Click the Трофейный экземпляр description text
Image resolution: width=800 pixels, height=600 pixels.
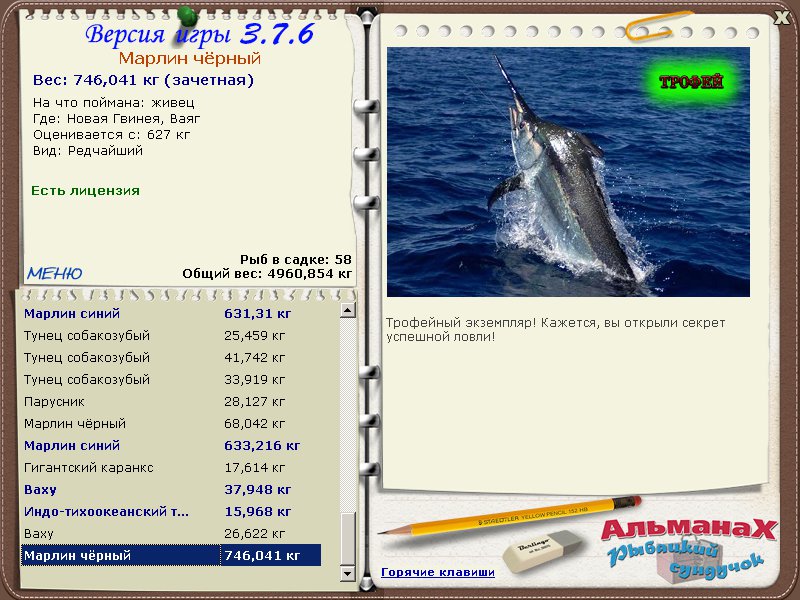pos(556,330)
